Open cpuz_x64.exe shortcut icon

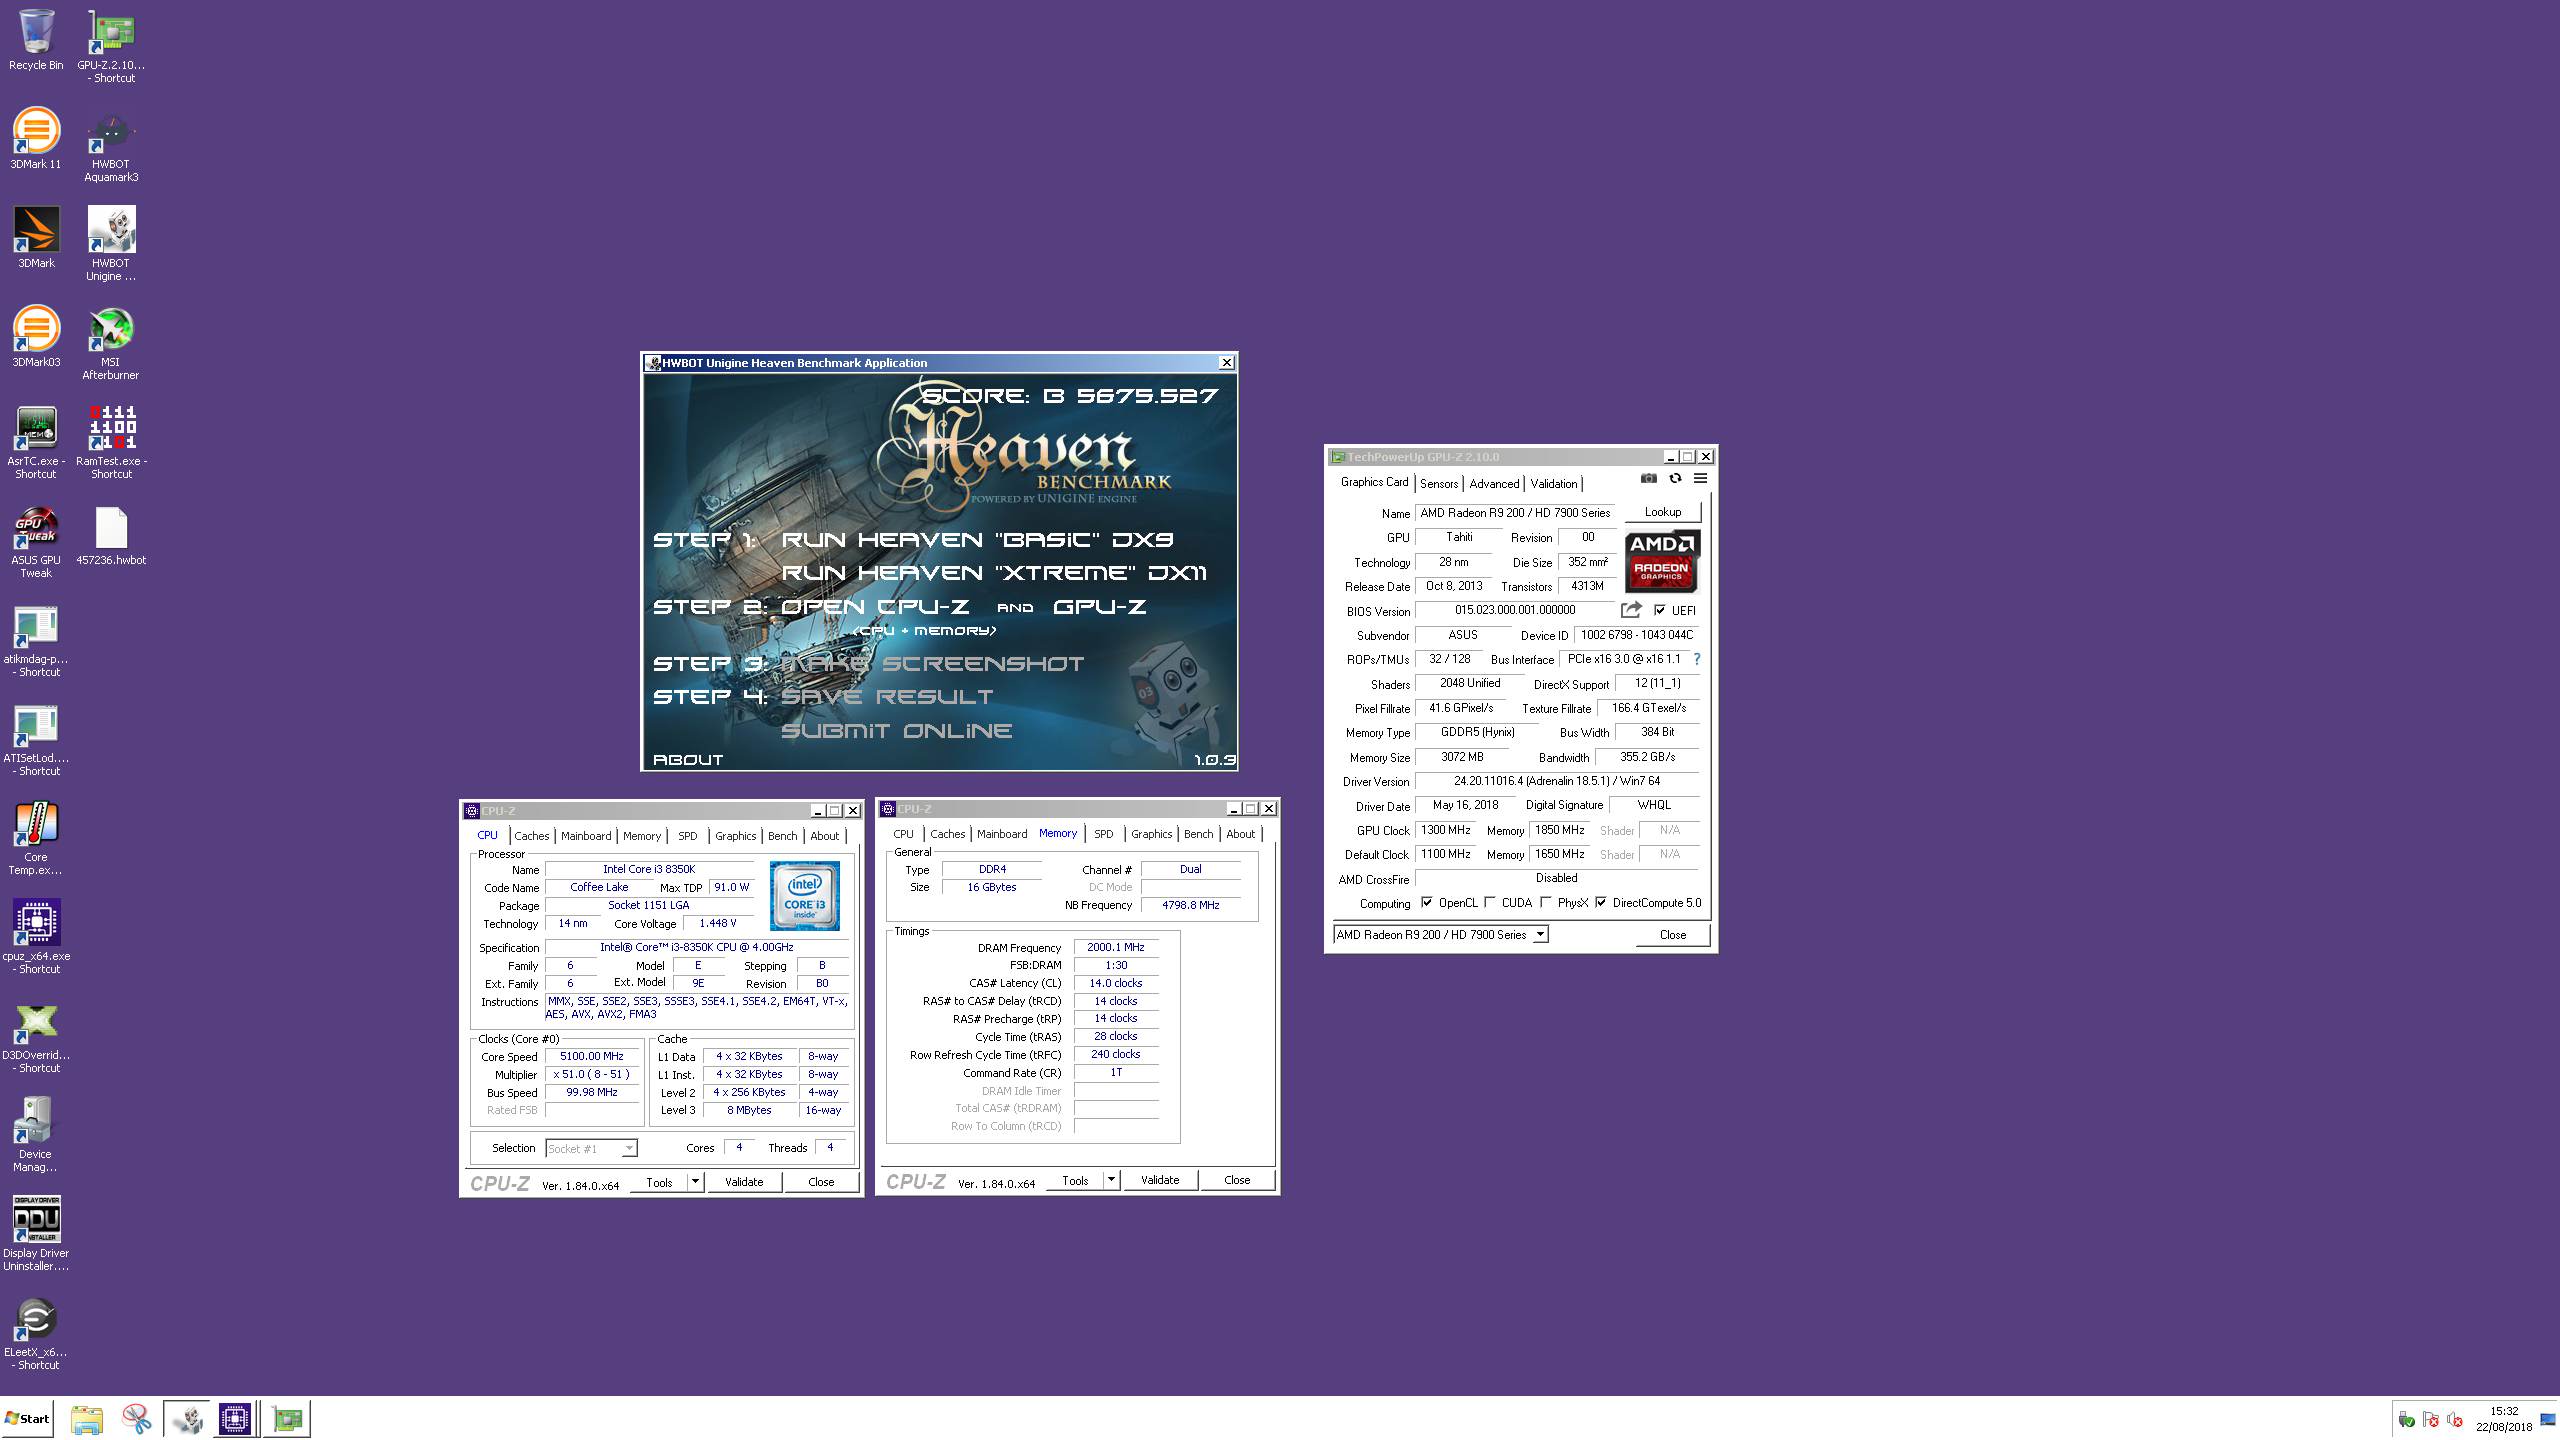(36, 937)
